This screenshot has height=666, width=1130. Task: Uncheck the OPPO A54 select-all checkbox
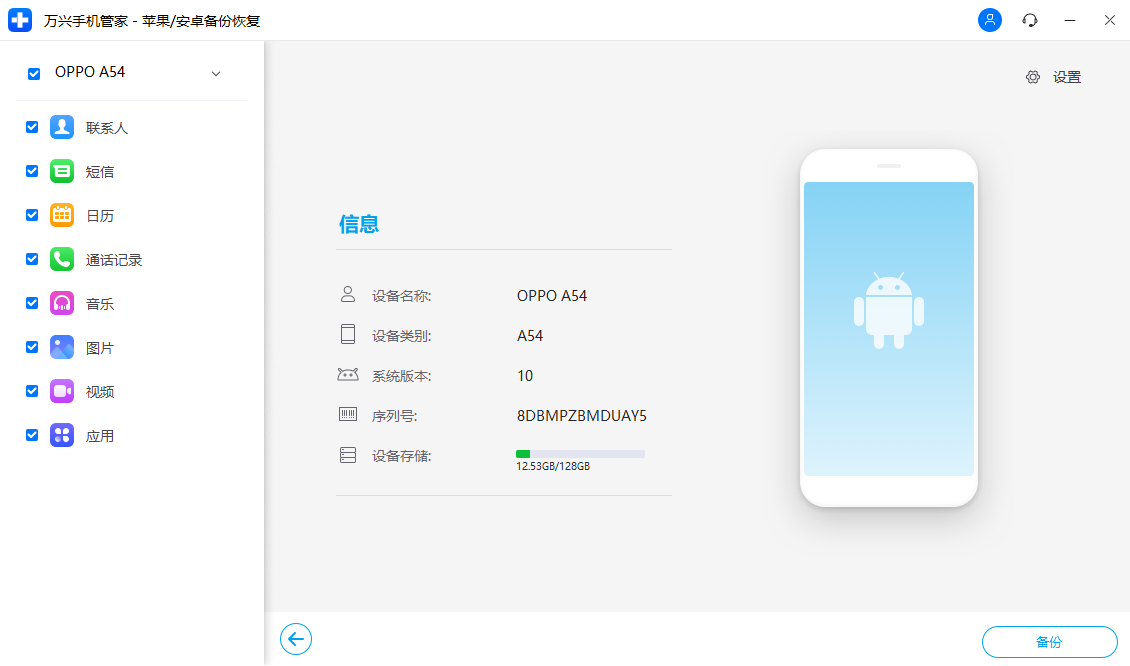click(x=34, y=73)
